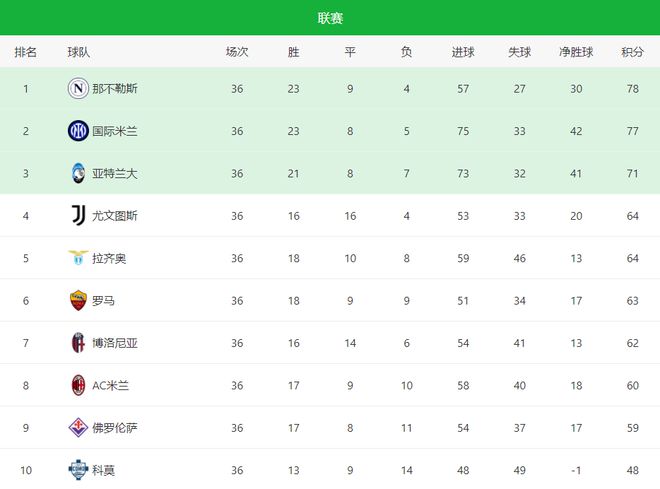
Task: Select the 联赛 tab header
Action: pyautogui.click(x=330, y=18)
